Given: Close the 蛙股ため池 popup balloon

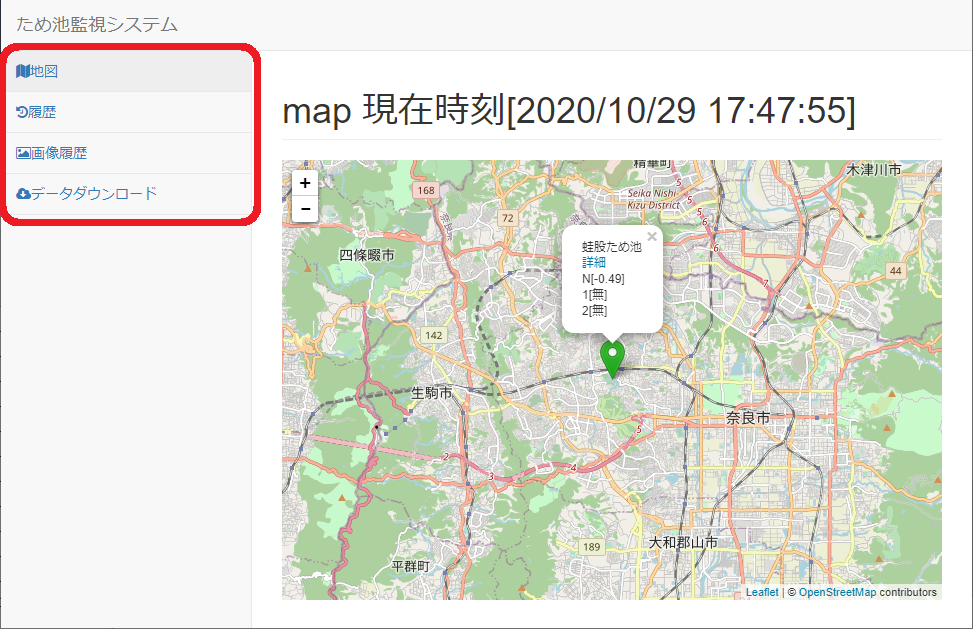Looking at the screenshot, I should pos(652,237).
